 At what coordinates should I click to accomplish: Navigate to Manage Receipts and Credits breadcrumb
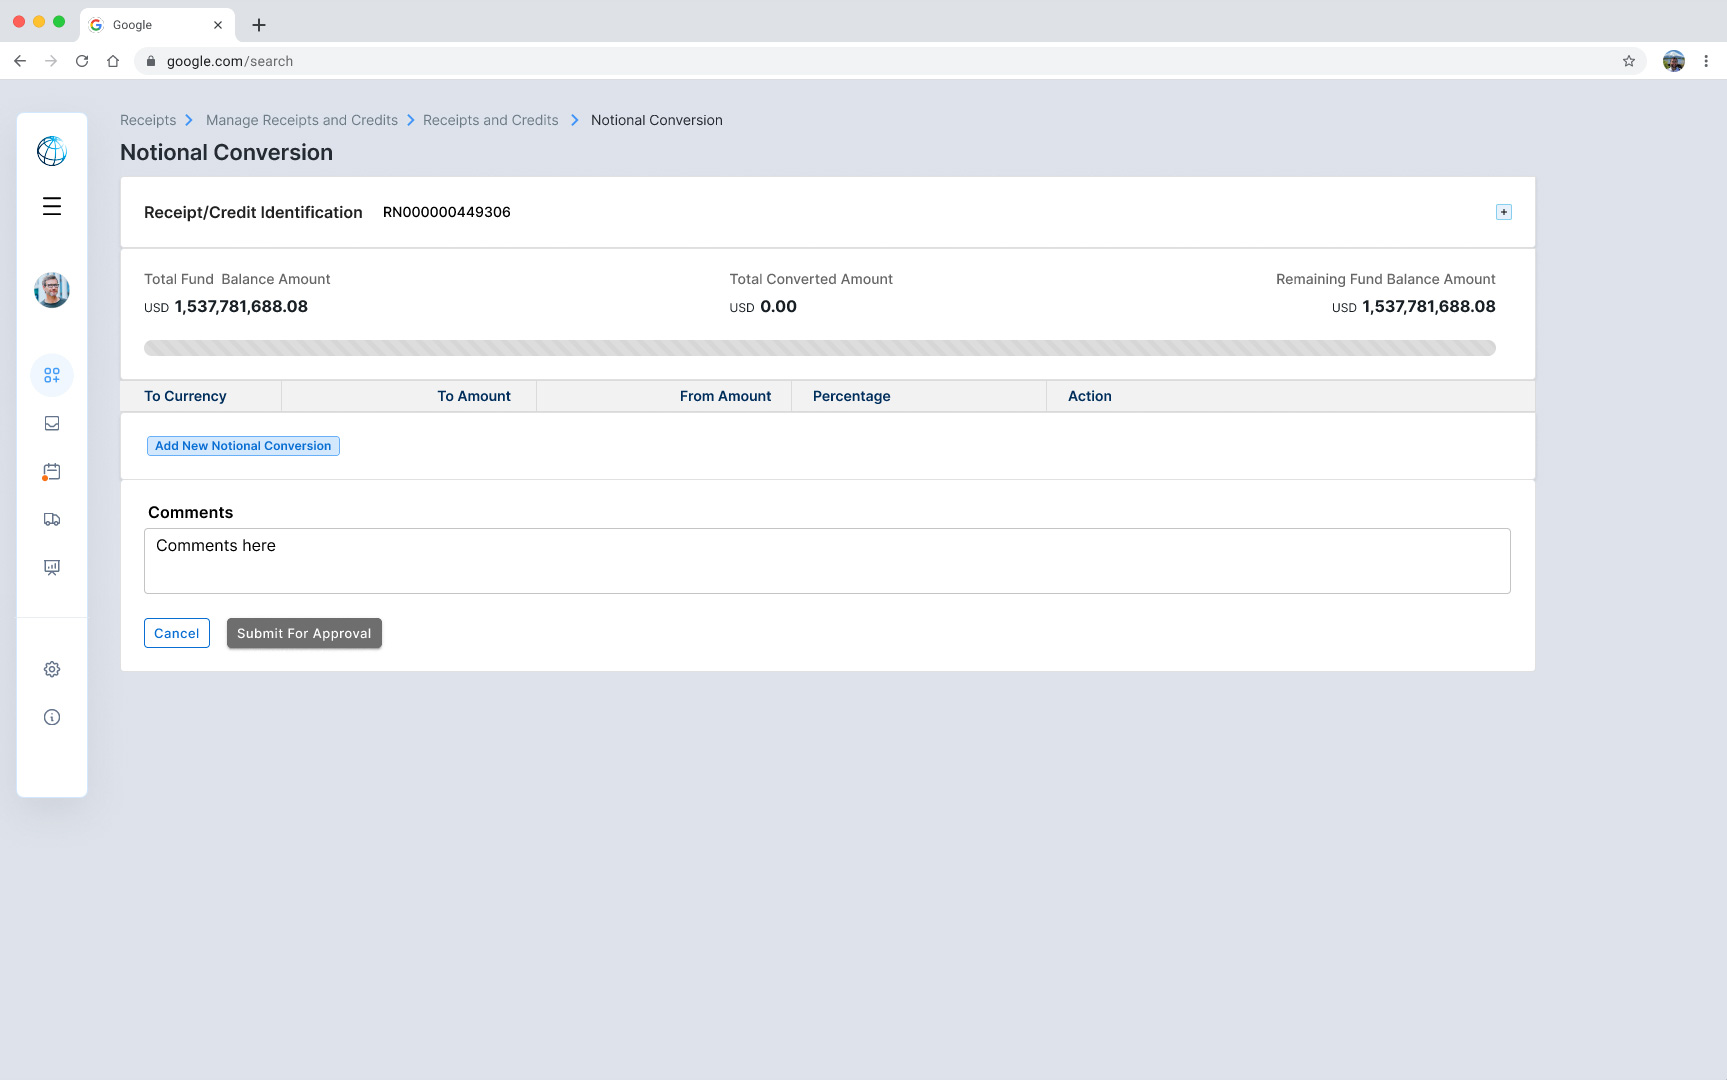click(x=302, y=120)
